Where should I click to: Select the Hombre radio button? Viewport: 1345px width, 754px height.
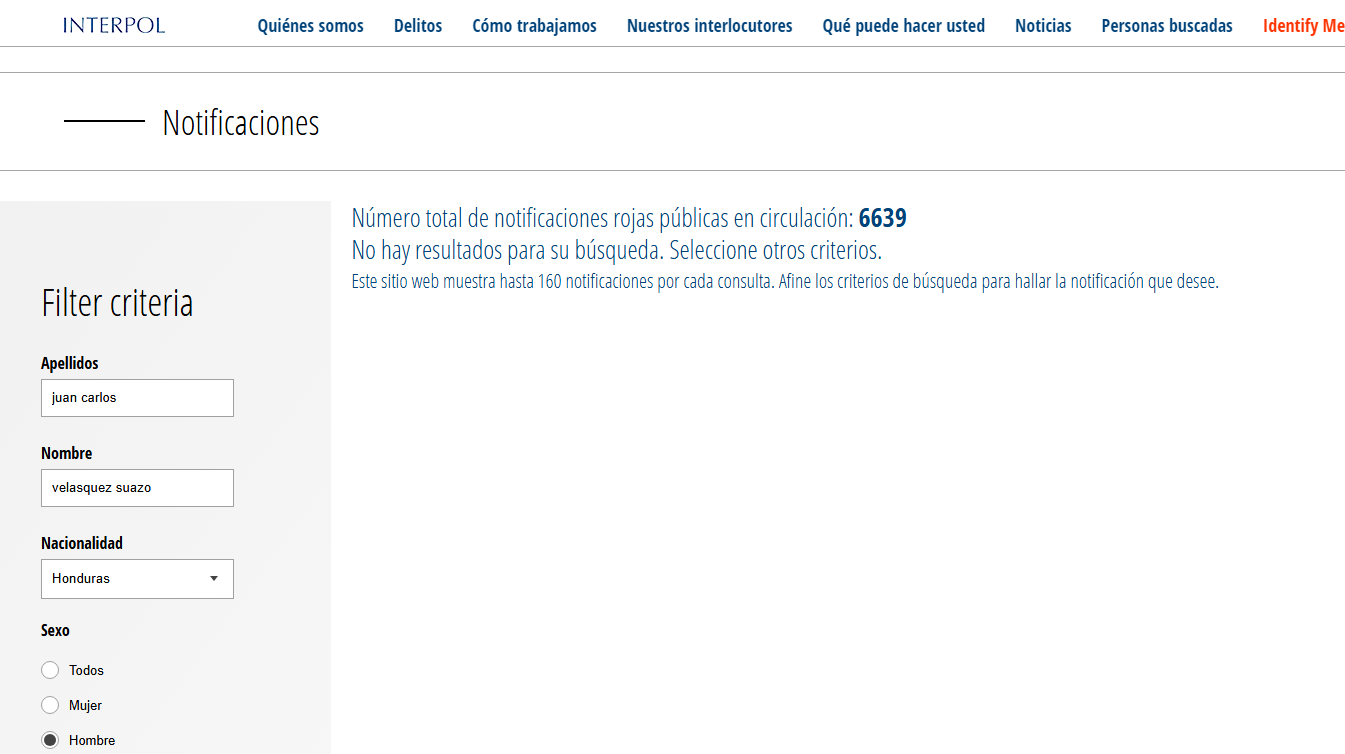(50, 740)
